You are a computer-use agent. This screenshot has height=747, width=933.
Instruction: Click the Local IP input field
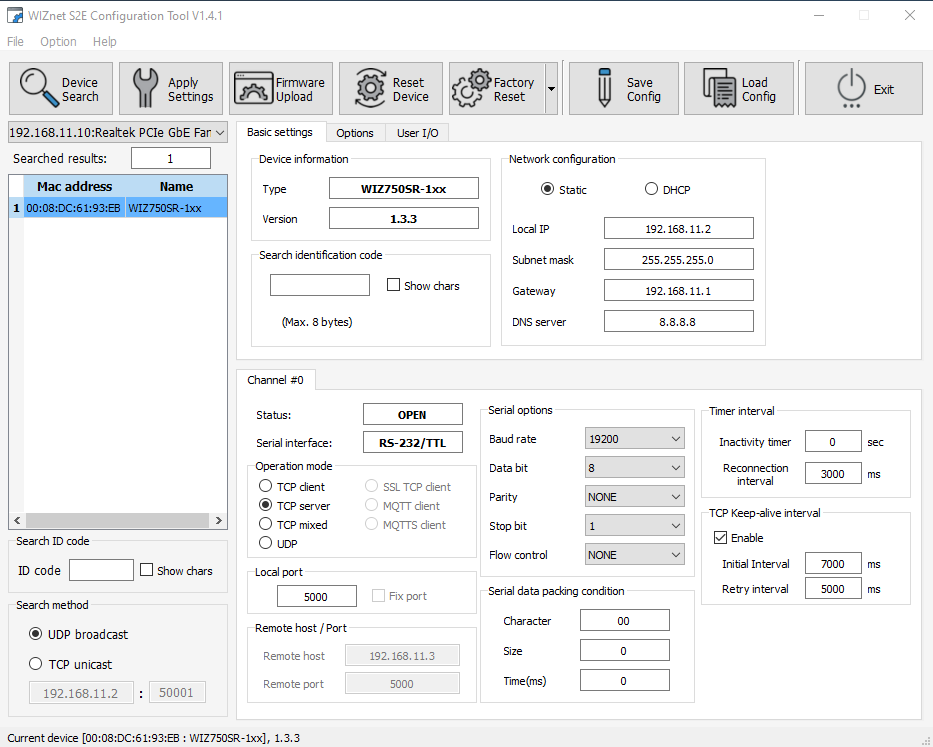coord(679,229)
